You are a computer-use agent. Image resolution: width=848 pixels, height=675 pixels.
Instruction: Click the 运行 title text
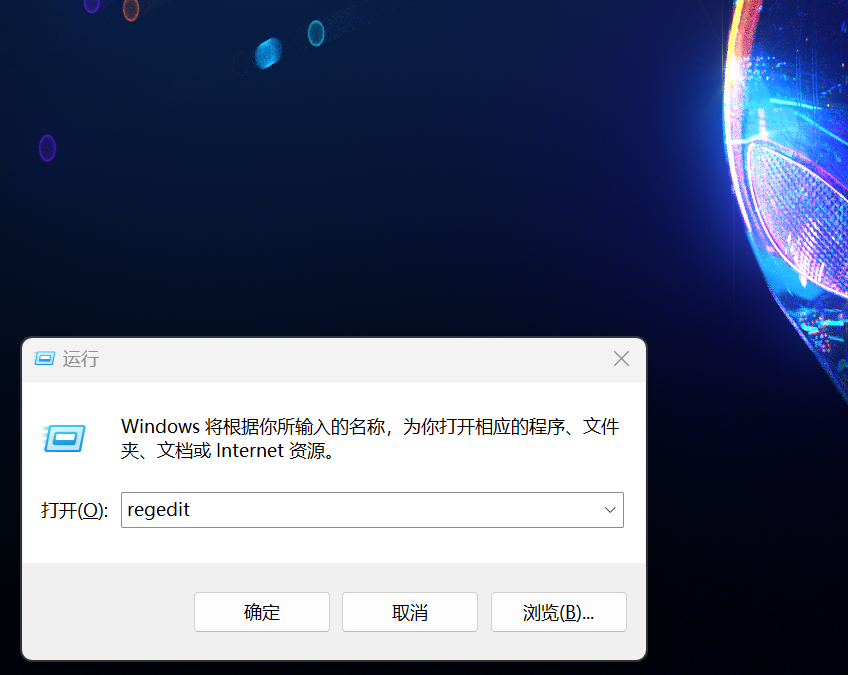pos(81,359)
